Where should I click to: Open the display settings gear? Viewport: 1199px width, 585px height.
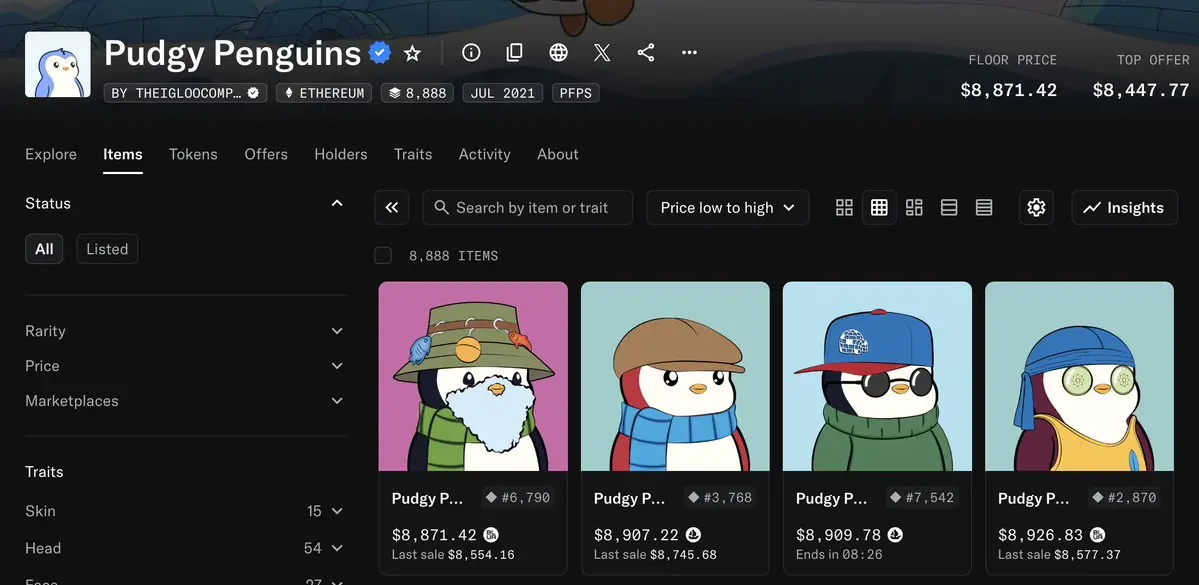[x=1036, y=207]
